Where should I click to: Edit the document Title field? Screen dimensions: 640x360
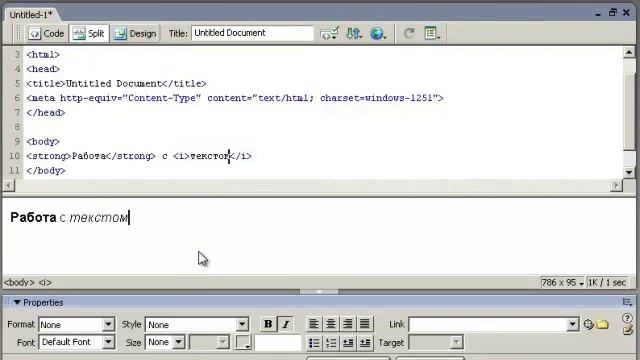coord(252,33)
